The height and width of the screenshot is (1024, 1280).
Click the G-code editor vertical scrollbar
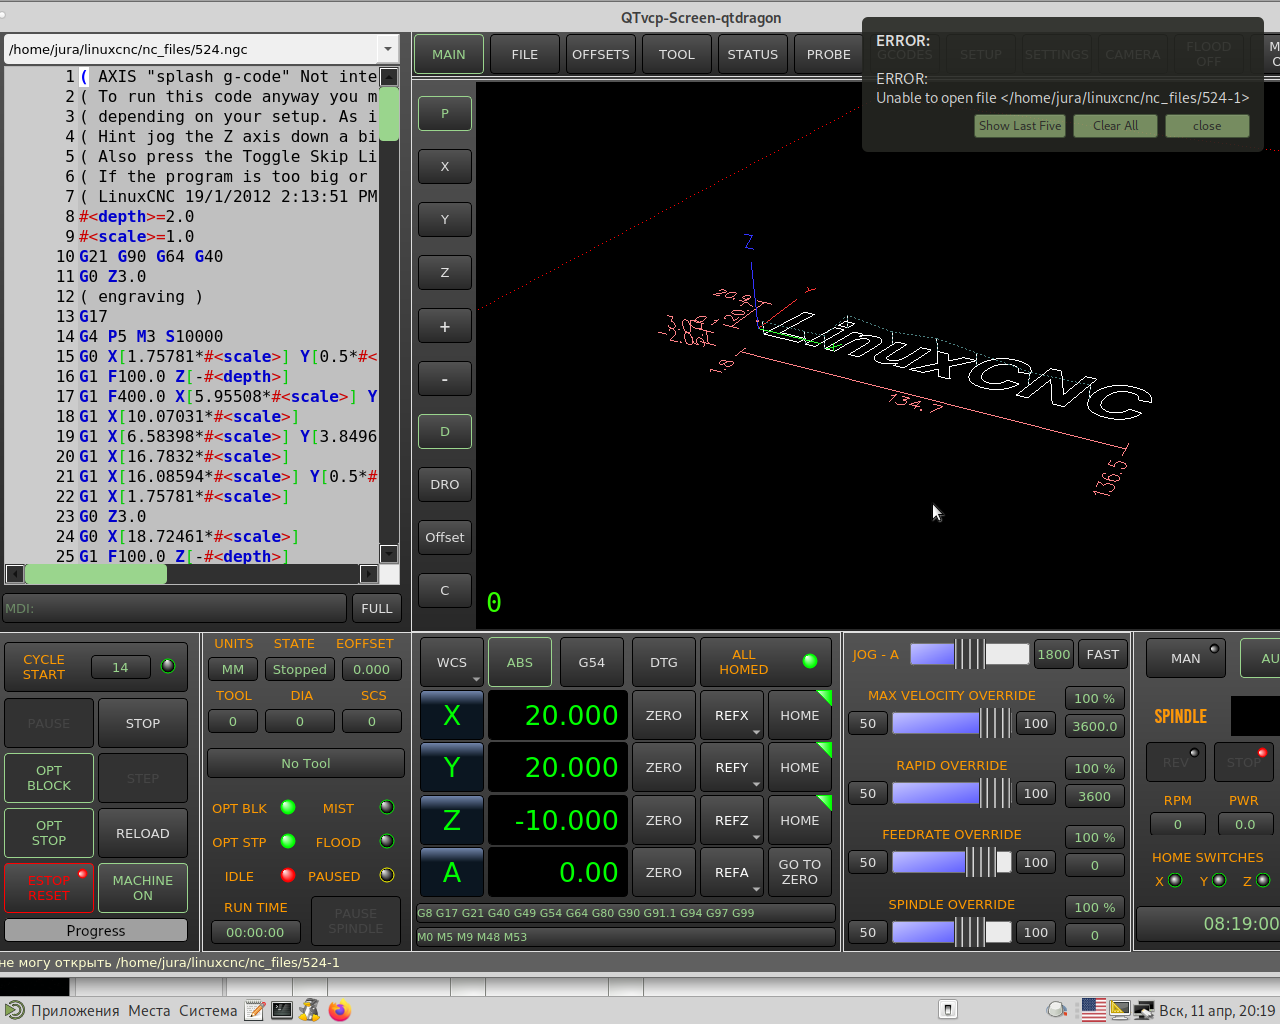coord(389,316)
